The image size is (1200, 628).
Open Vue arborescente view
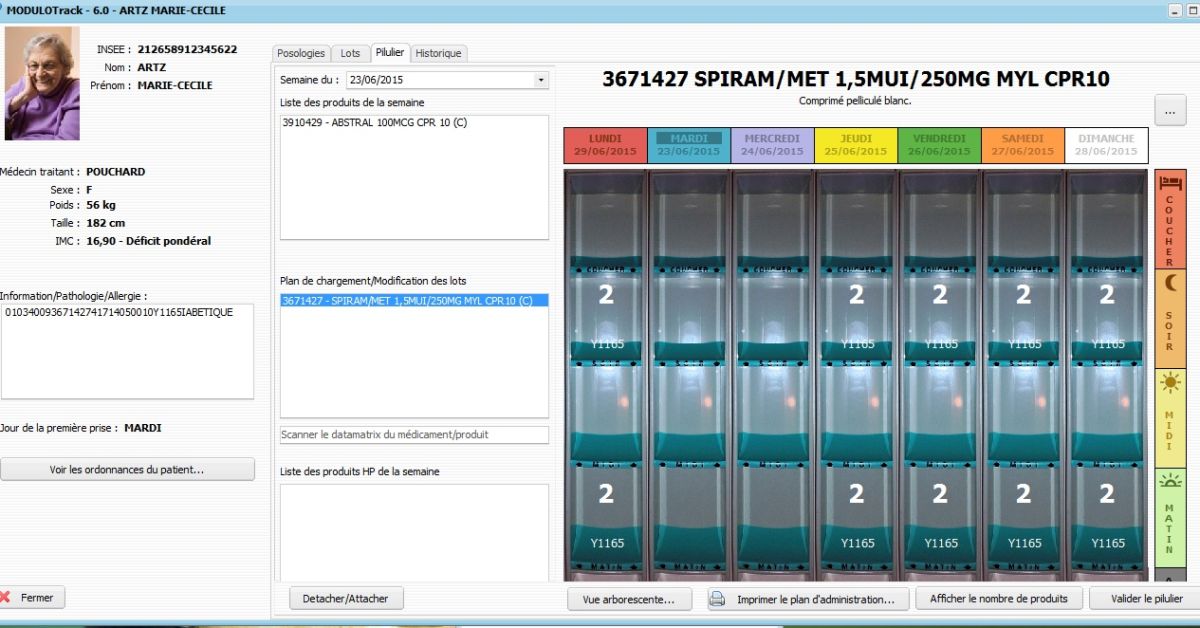coord(629,599)
